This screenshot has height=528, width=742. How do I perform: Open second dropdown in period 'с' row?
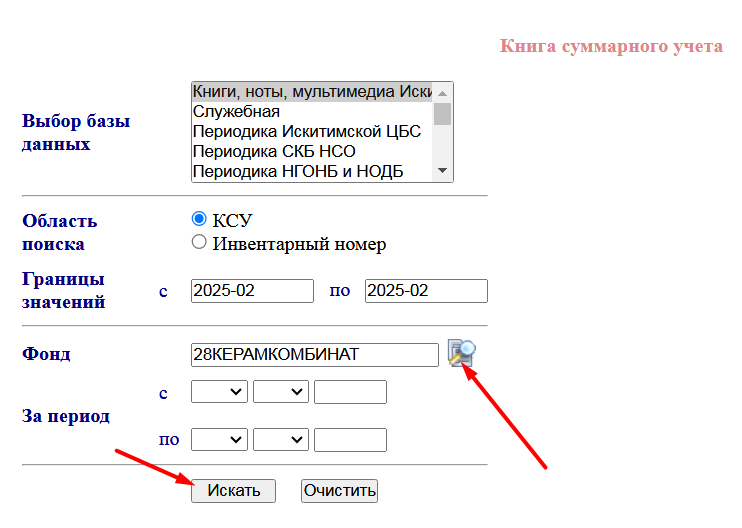(281, 392)
